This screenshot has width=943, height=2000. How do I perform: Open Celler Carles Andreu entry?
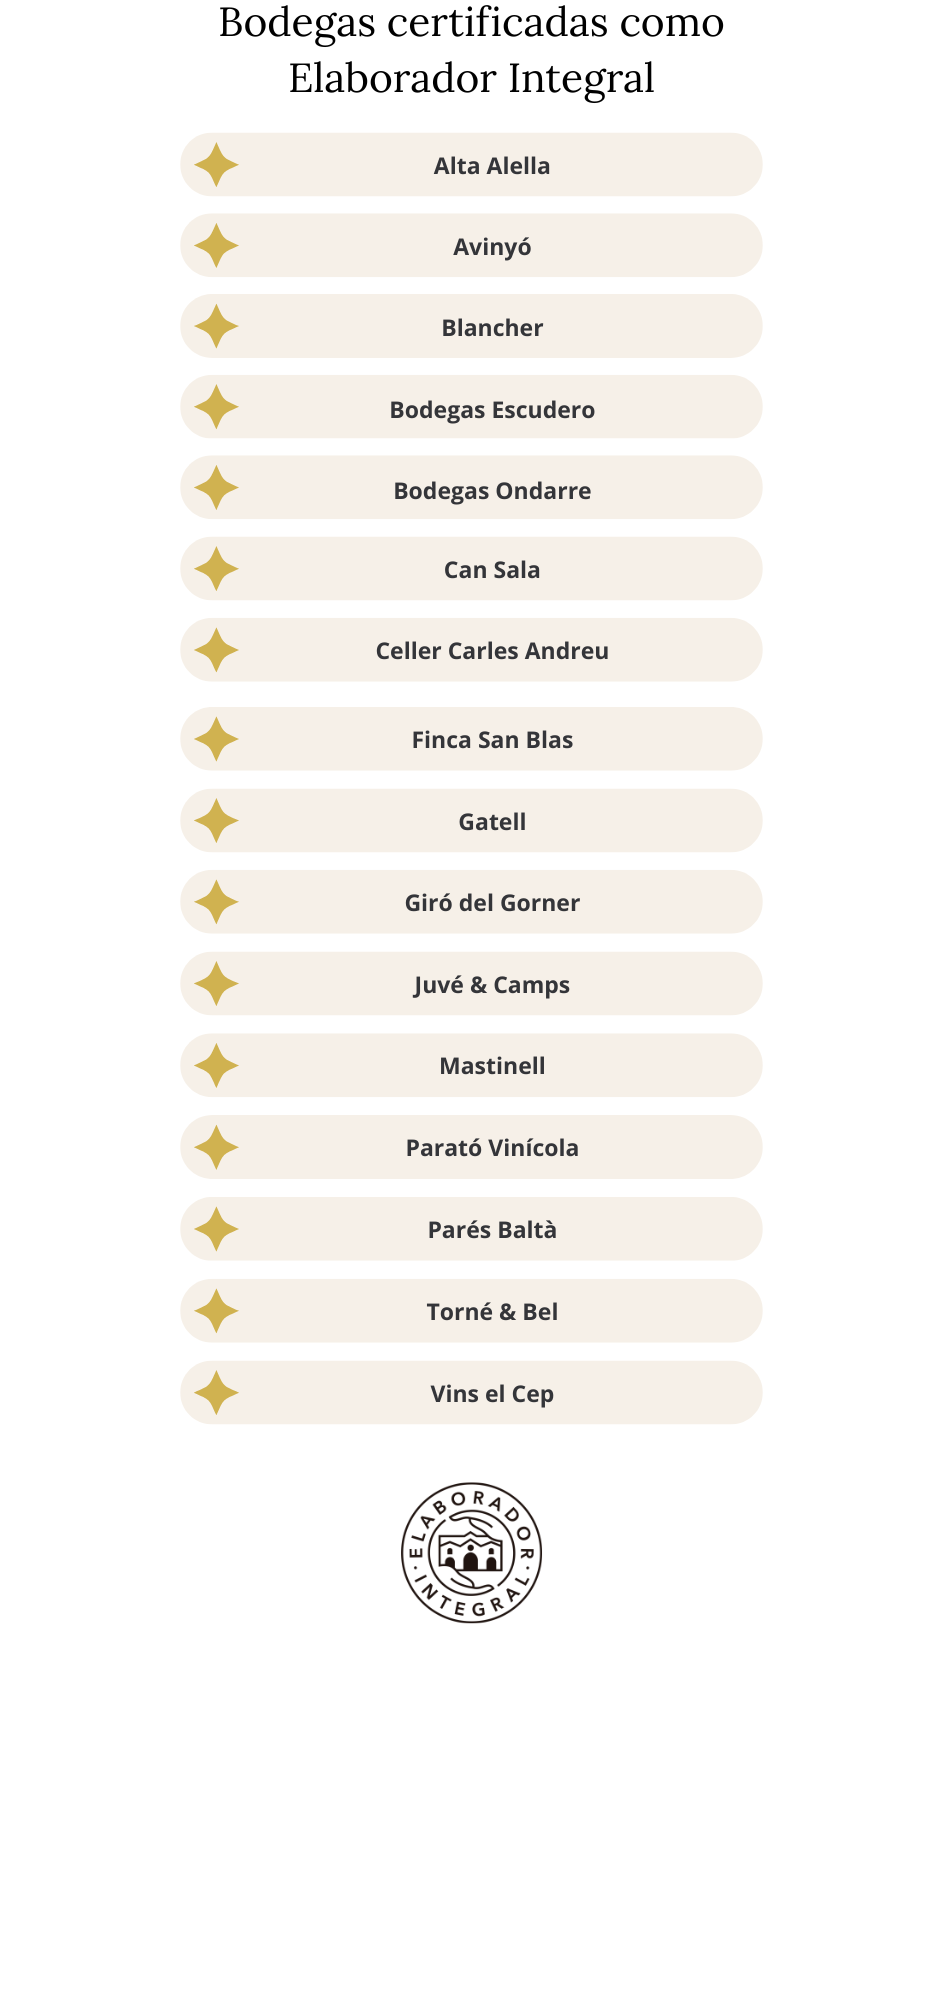(x=471, y=650)
